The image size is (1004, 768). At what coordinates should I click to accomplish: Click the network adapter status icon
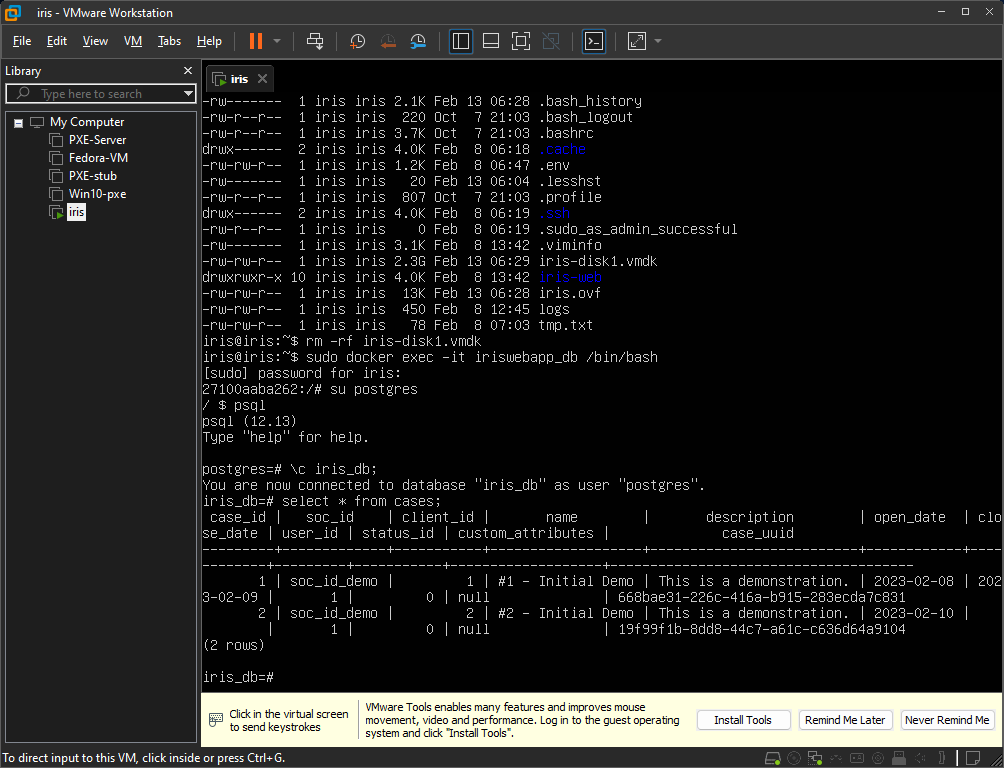pyautogui.click(x=815, y=758)
